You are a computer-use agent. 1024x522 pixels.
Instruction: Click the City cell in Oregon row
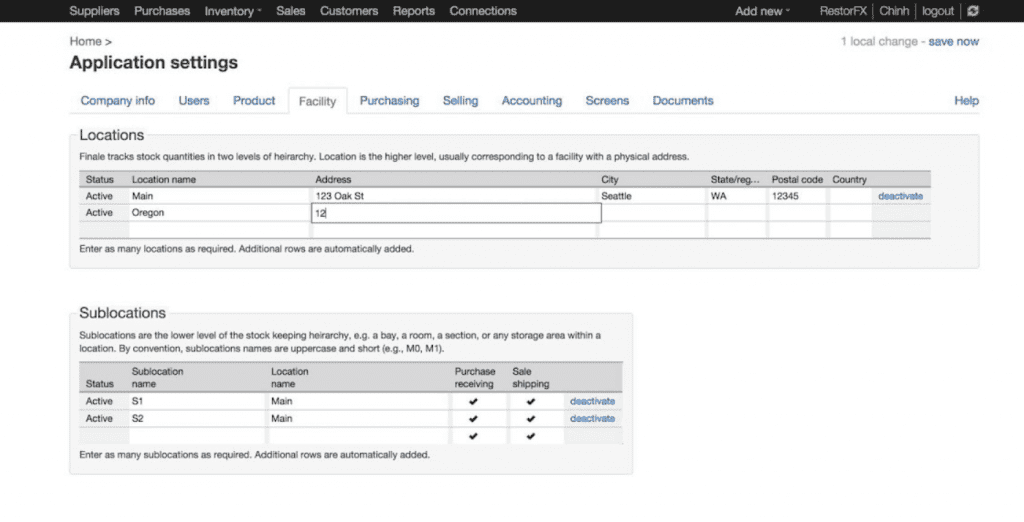coord(652,213)
